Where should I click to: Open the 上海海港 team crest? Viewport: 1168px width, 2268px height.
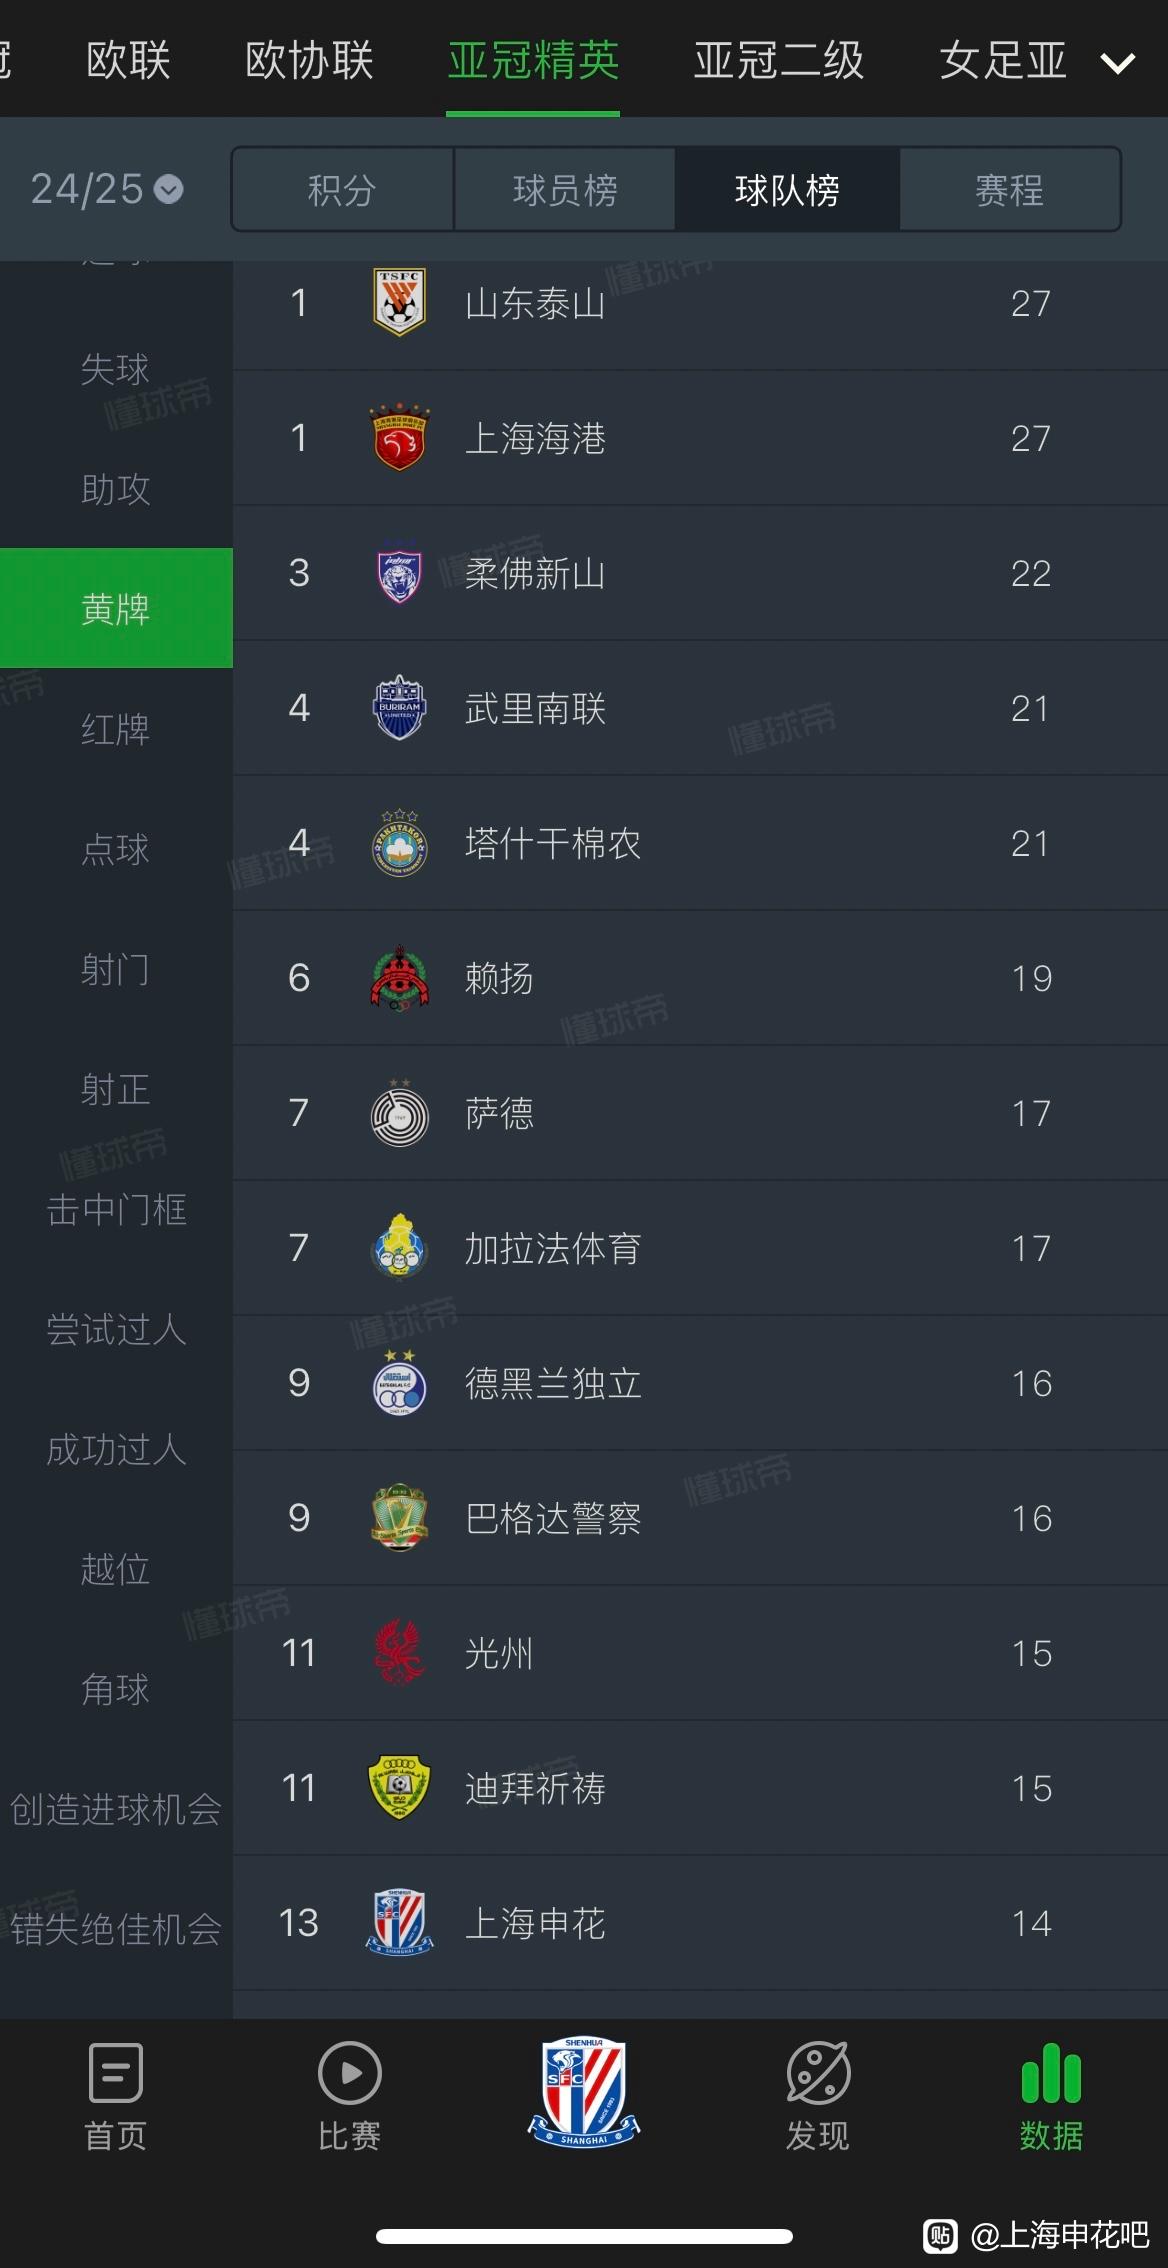pos(399,438)
